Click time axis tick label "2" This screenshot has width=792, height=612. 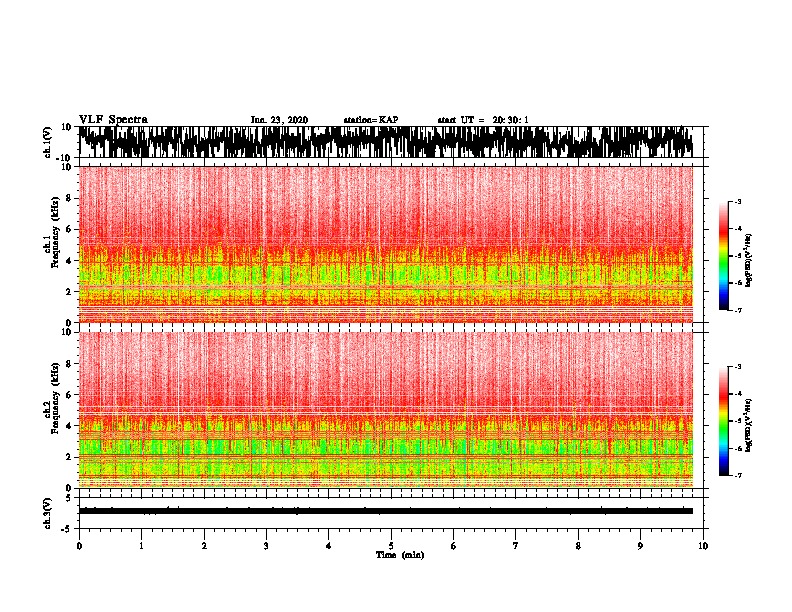[204, 546]
